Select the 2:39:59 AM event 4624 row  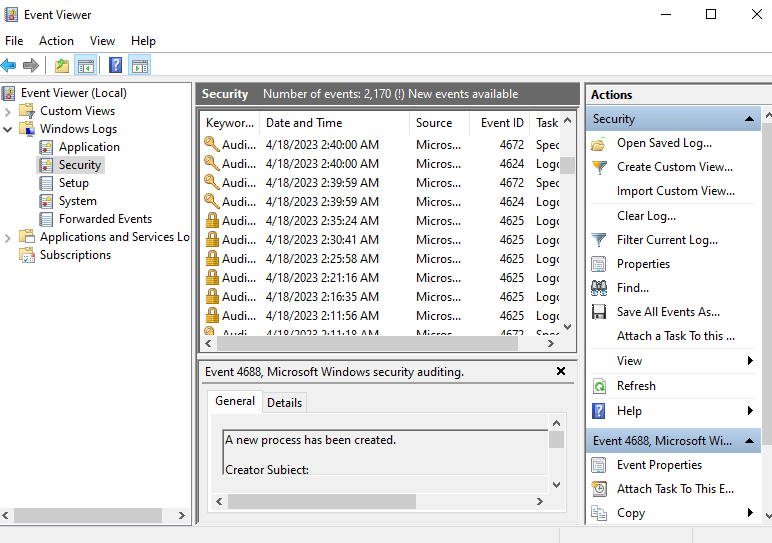[x=381, y=202]
